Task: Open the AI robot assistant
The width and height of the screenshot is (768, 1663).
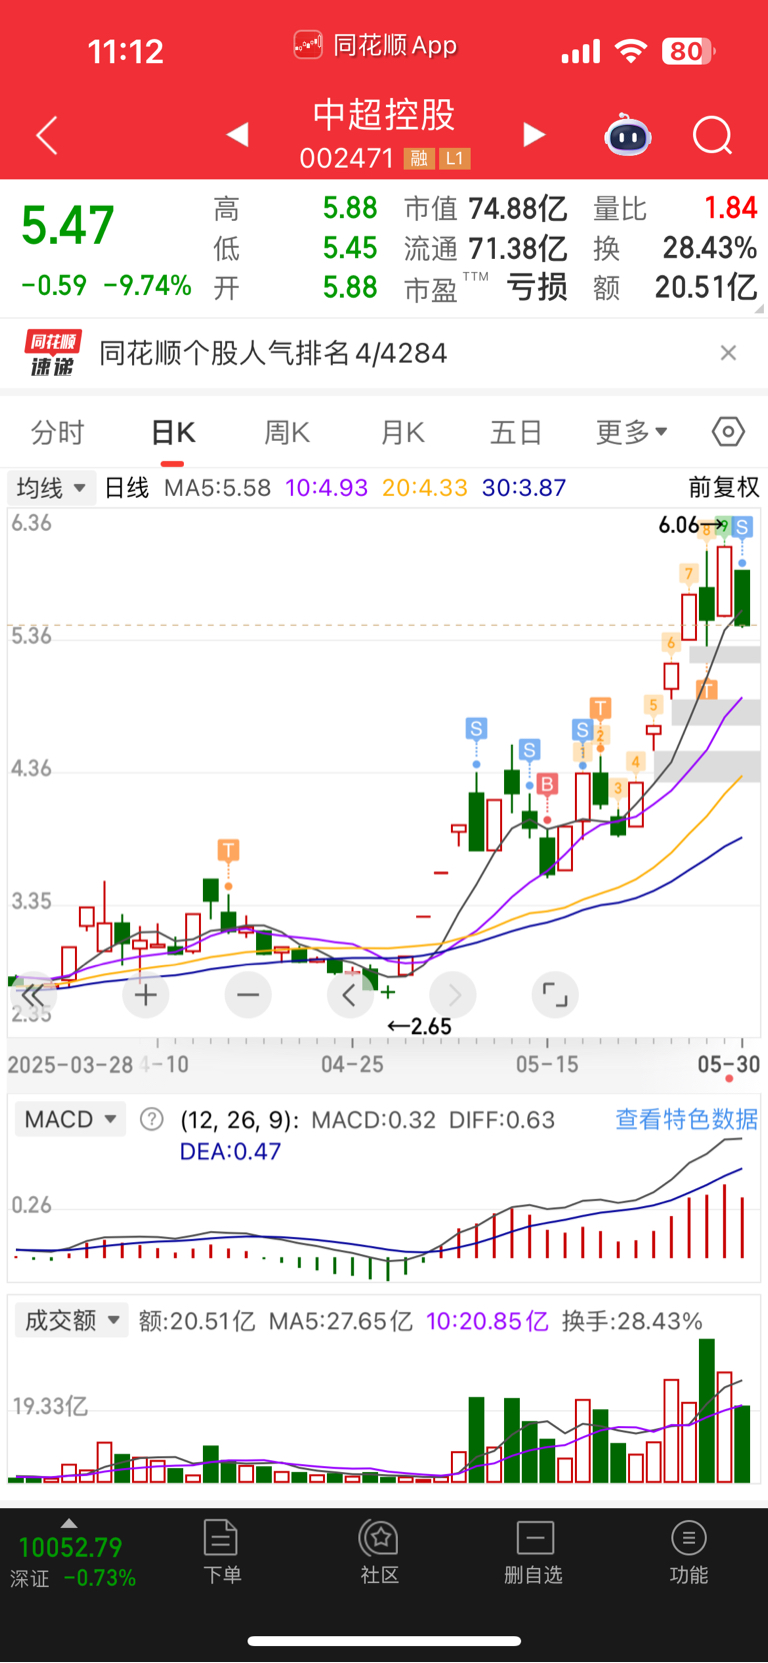Action: pos(628,134)
